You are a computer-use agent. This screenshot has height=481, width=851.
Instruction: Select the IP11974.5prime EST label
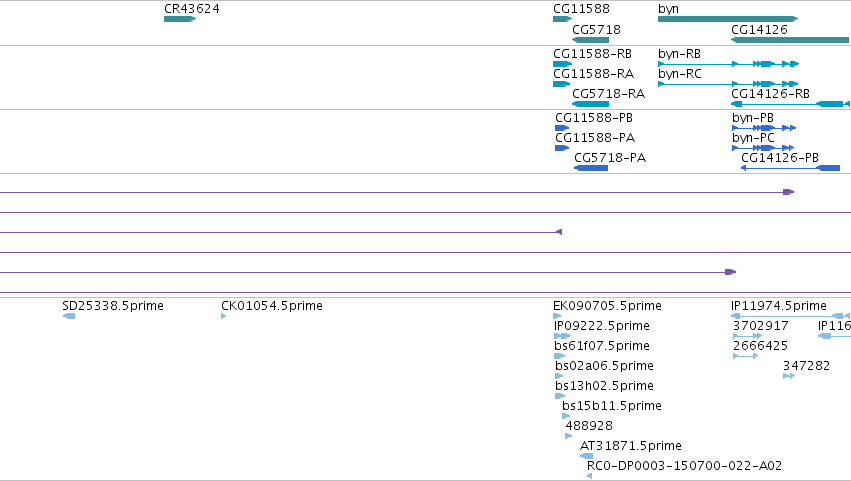[x=779, y=306]
